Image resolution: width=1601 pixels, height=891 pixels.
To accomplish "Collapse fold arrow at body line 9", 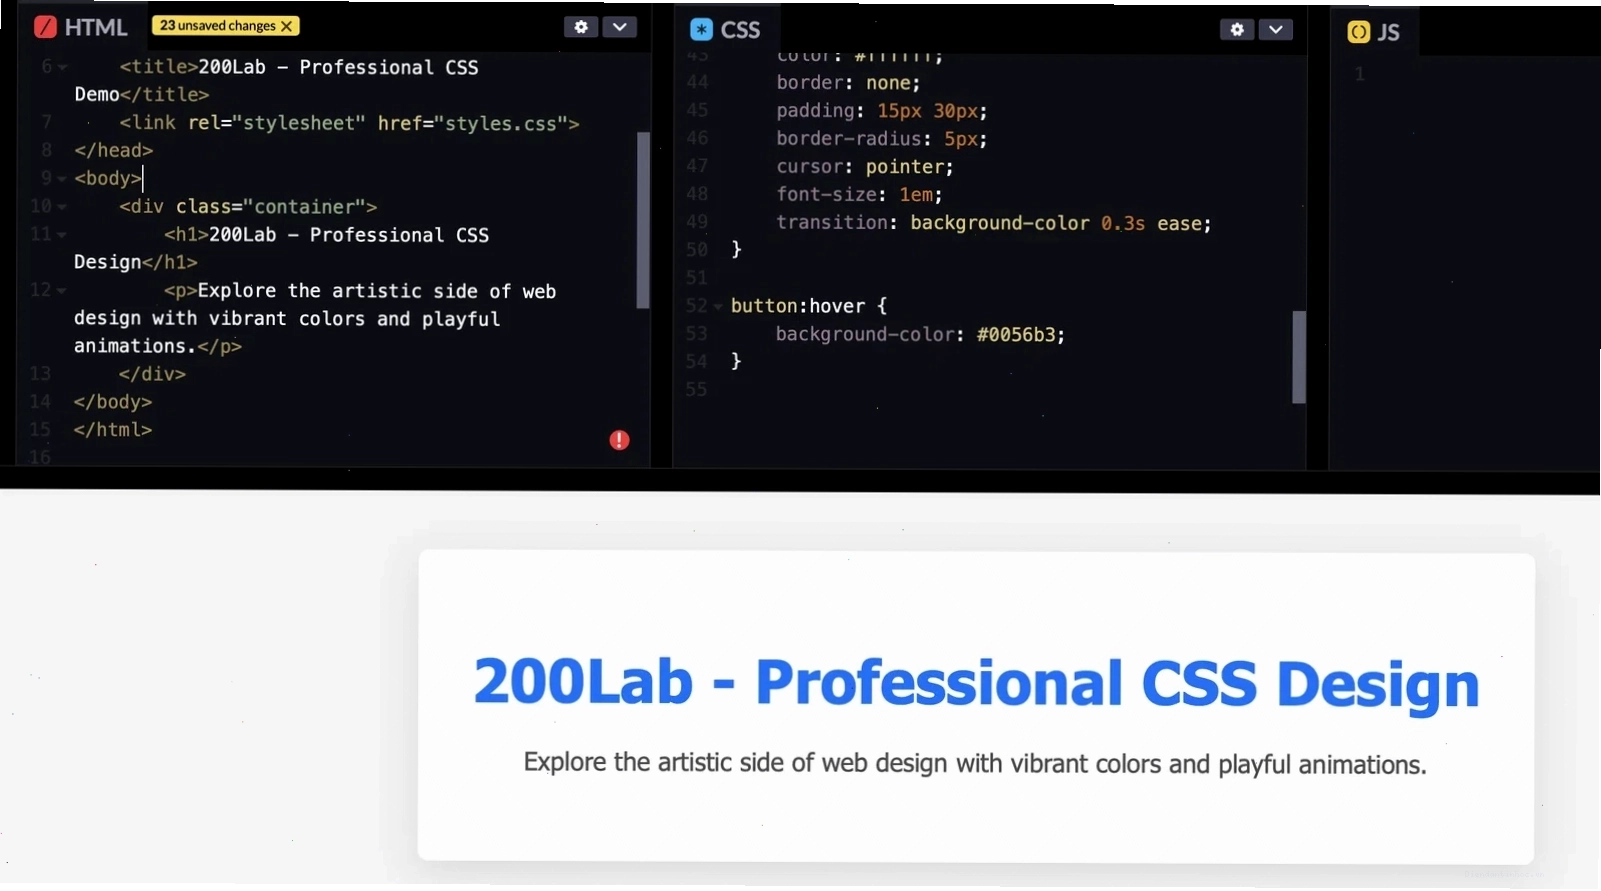I will pos(63,179).
